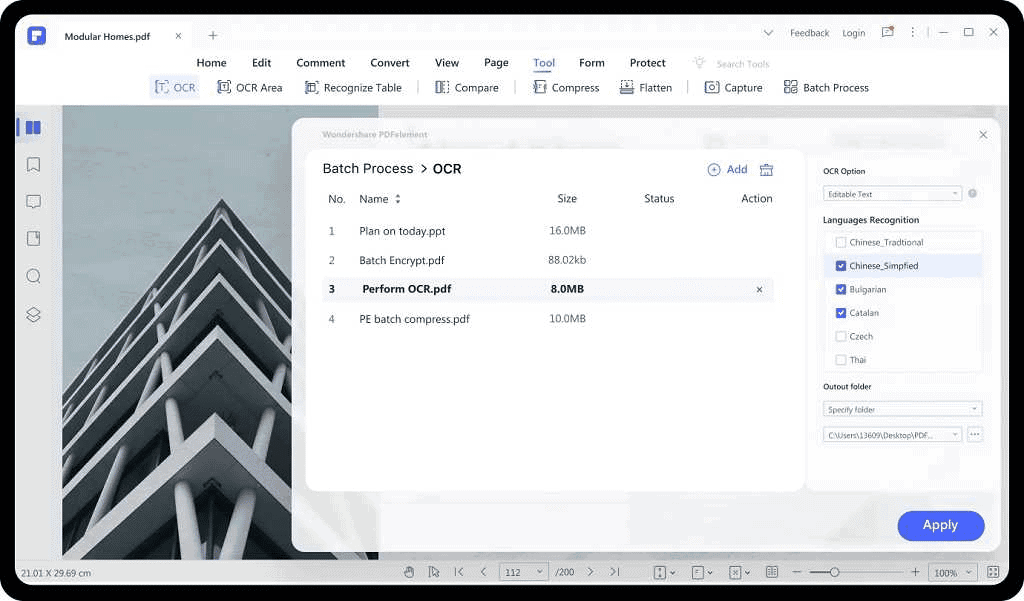Uncheck Chinese_Simplified language

tap(841, 266)
